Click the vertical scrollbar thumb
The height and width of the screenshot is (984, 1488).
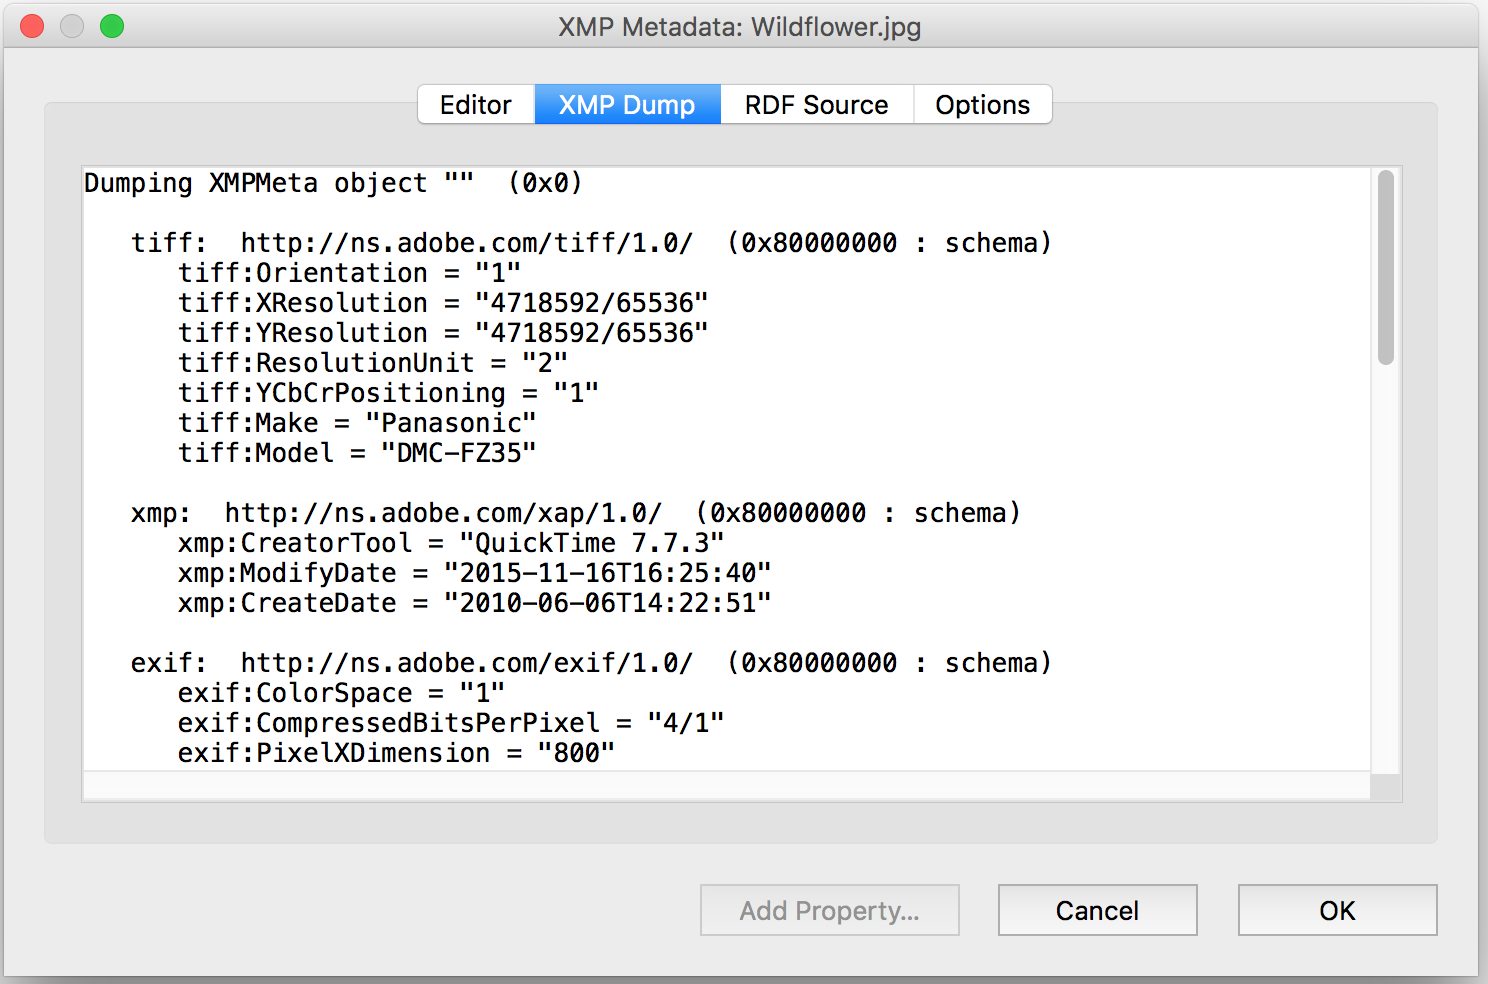coord(1385,268)
